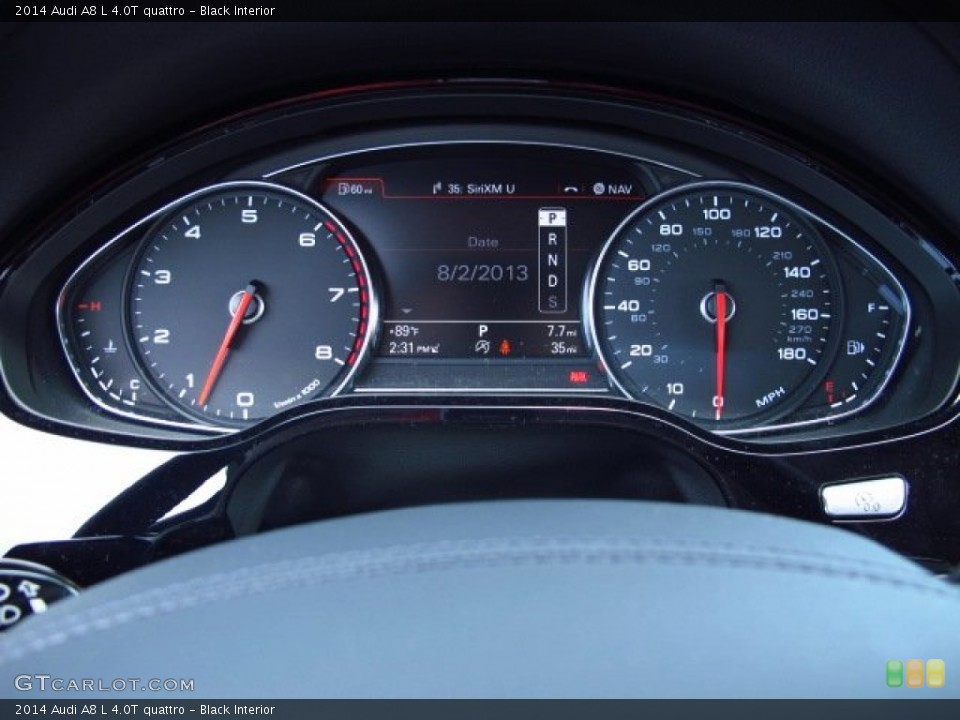
Task: Click the 180 mph mark on the speedometer
Action: click(x=791, y=353)
